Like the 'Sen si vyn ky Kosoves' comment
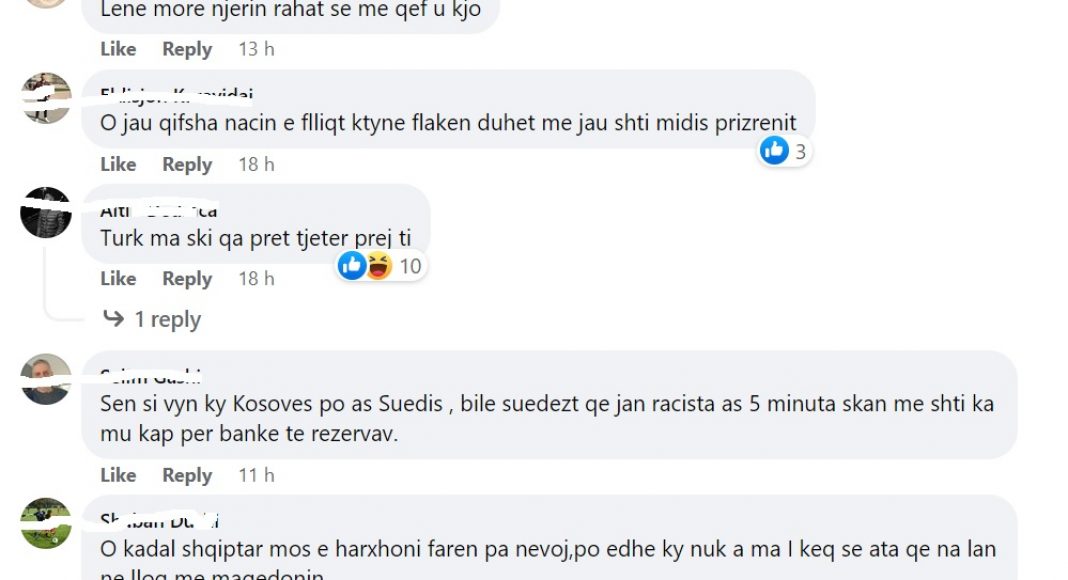This screenshot has height=580, width=1068. (x=118, y=474)
